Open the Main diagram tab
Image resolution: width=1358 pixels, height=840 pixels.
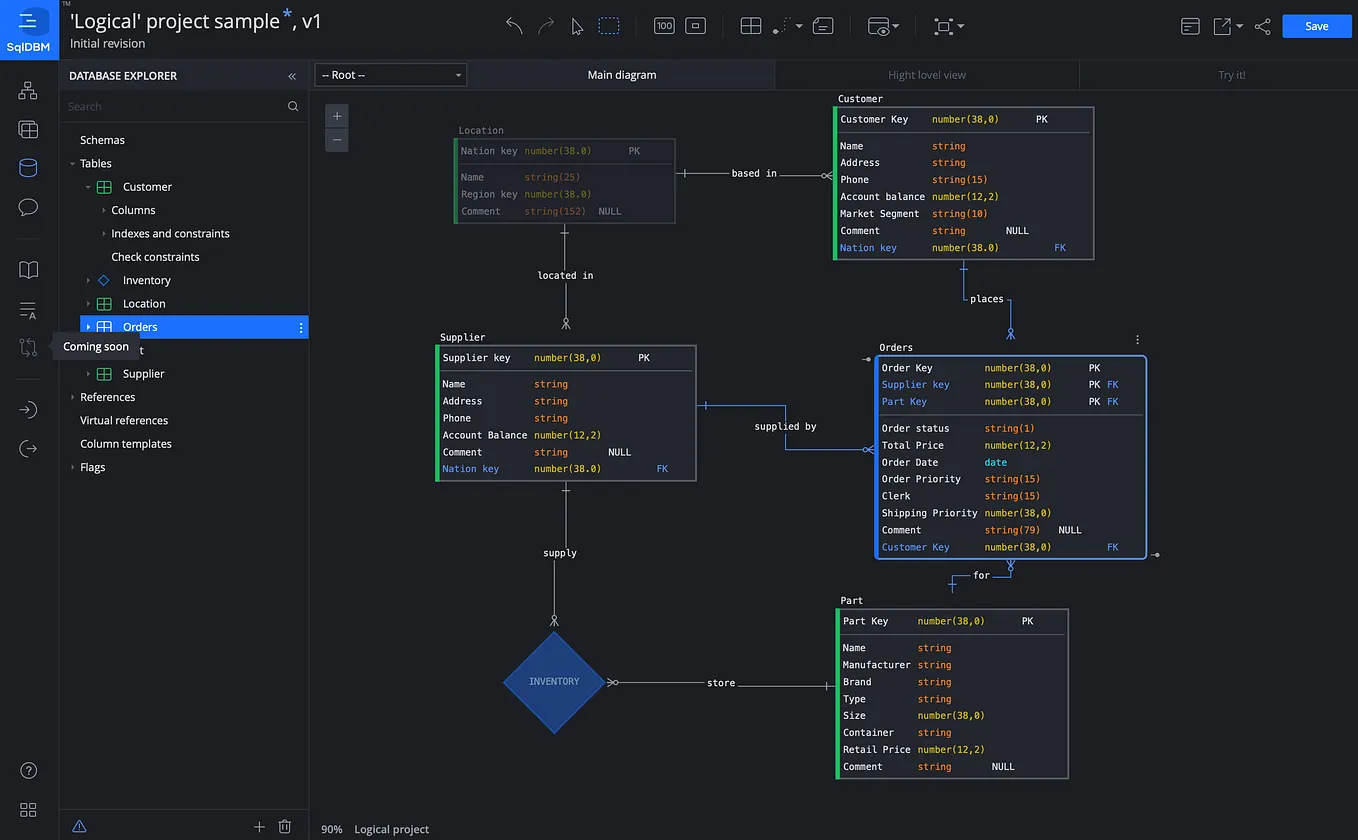[x=622, y=74]
